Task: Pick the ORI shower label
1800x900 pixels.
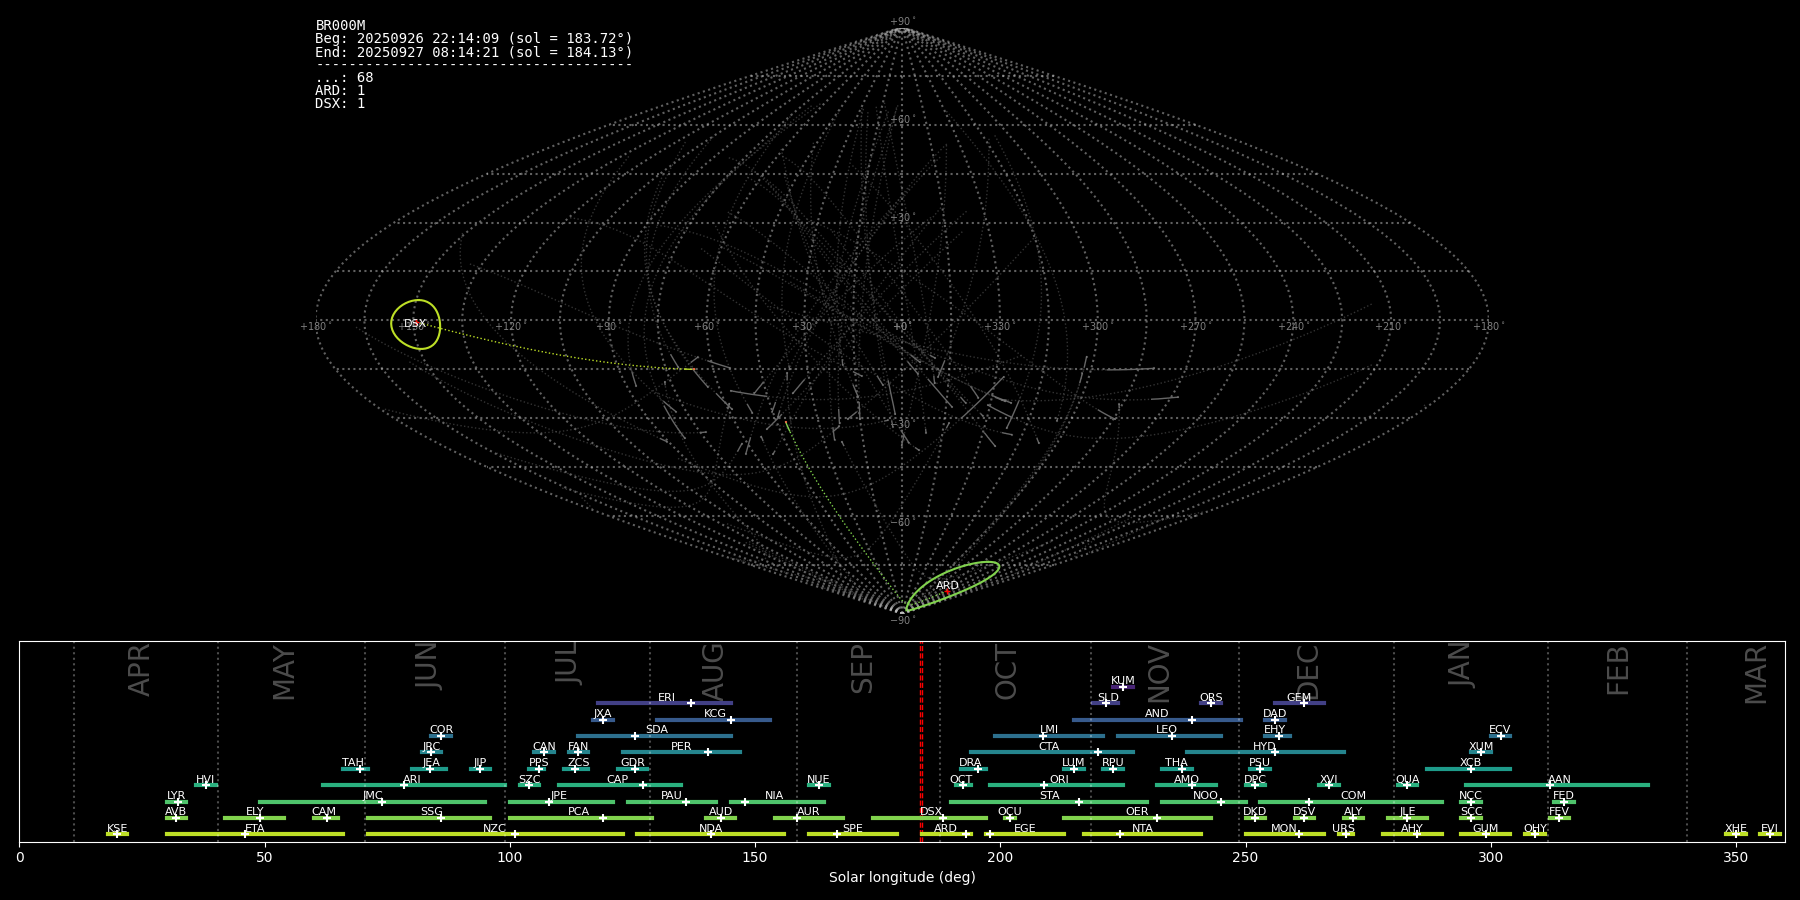Action: [1059, 780]
